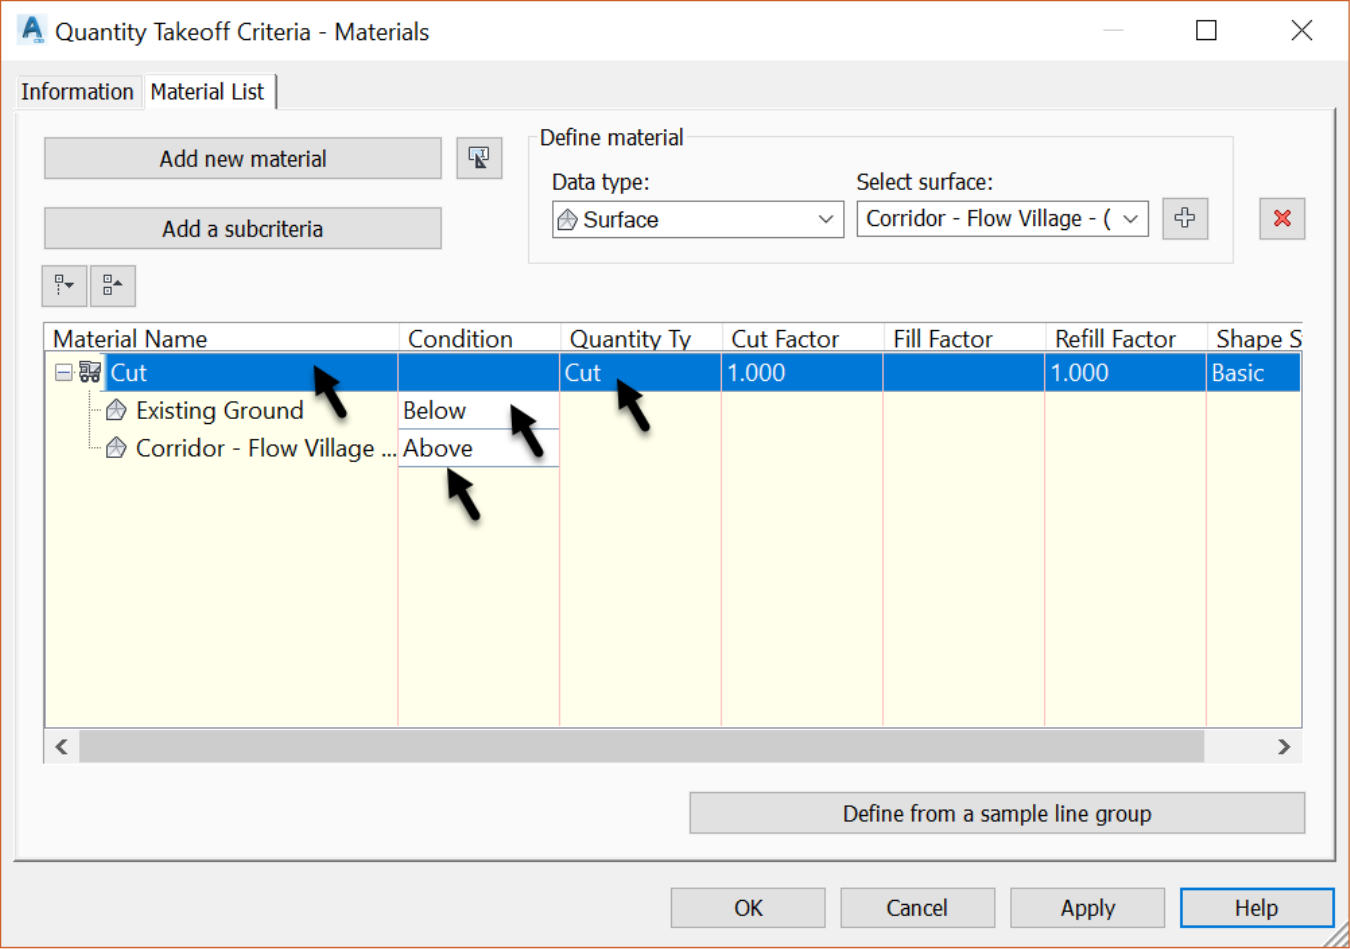Click the Cut Factor 1.000 cell

coord(802,372)
